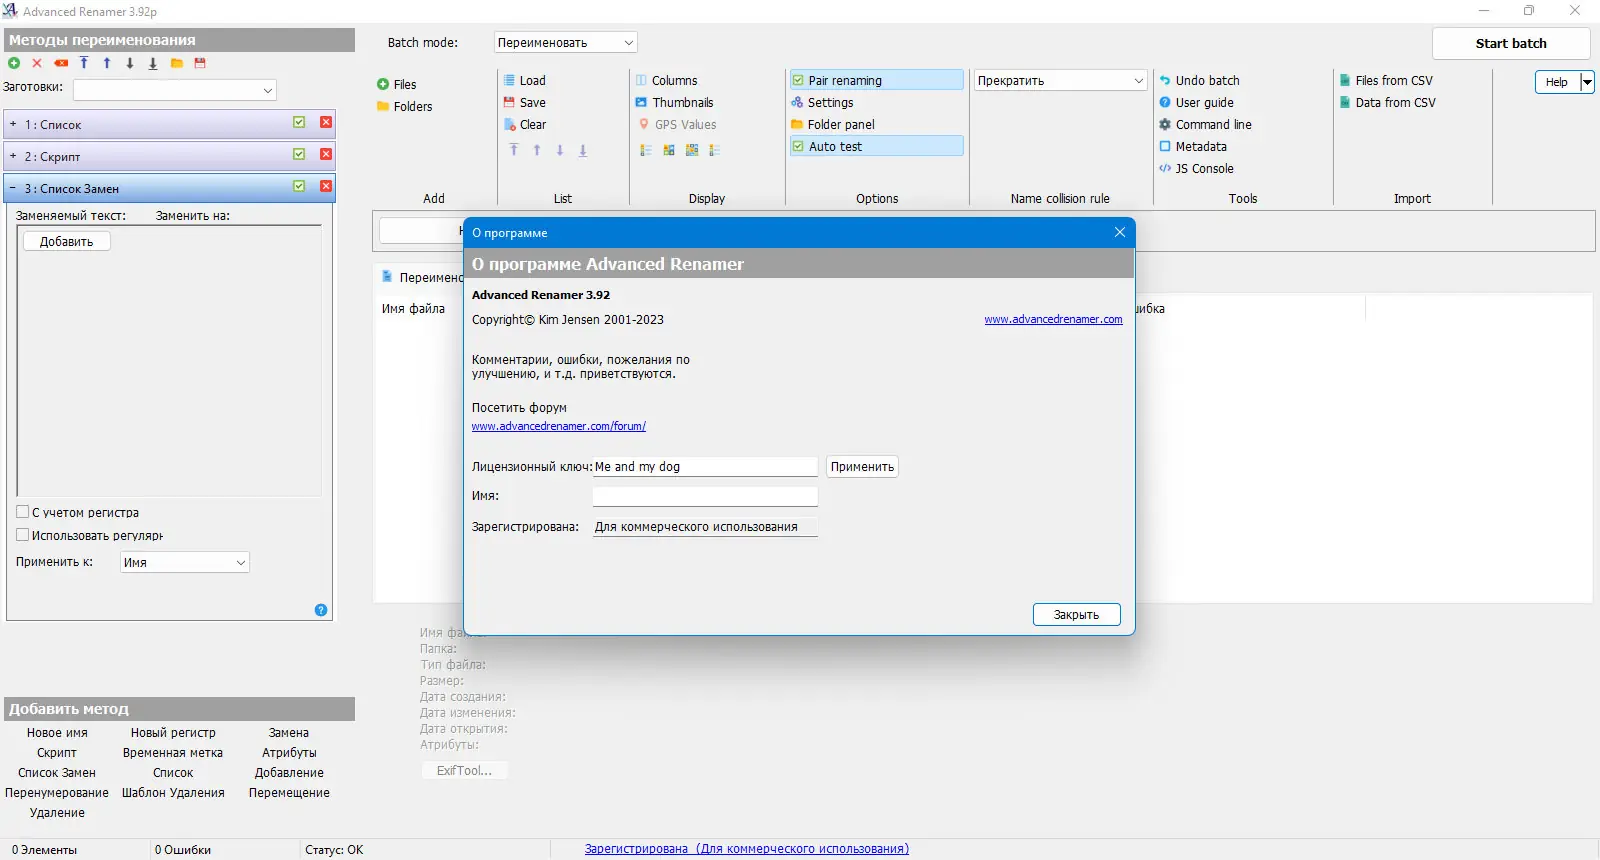Open the JS Console
The width and height of the screenshot is (1600, 860).
(x=1196, y=169)
